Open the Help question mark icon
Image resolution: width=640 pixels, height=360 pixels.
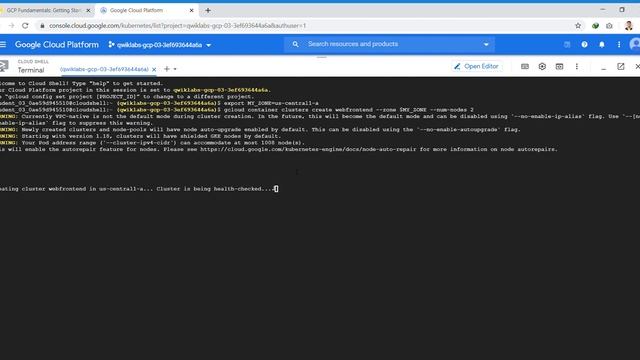pyautogui.click(x=584, y=44)
